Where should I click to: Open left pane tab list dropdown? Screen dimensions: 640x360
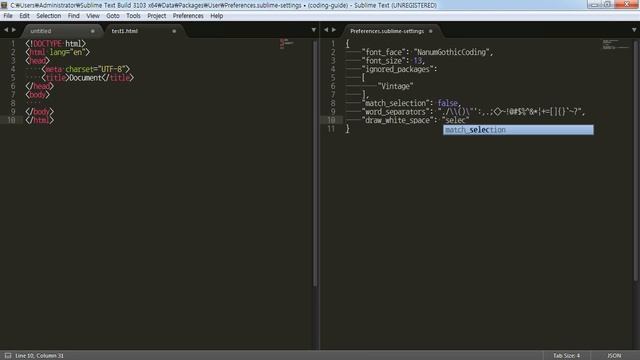pyautogui.click(x=313, y=30)
